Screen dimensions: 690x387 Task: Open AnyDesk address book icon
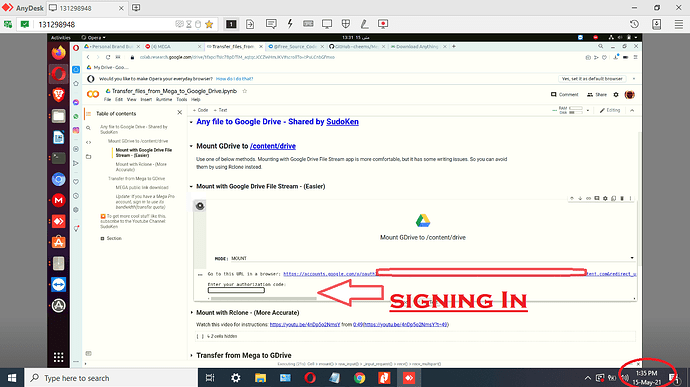tap(656, 24)
